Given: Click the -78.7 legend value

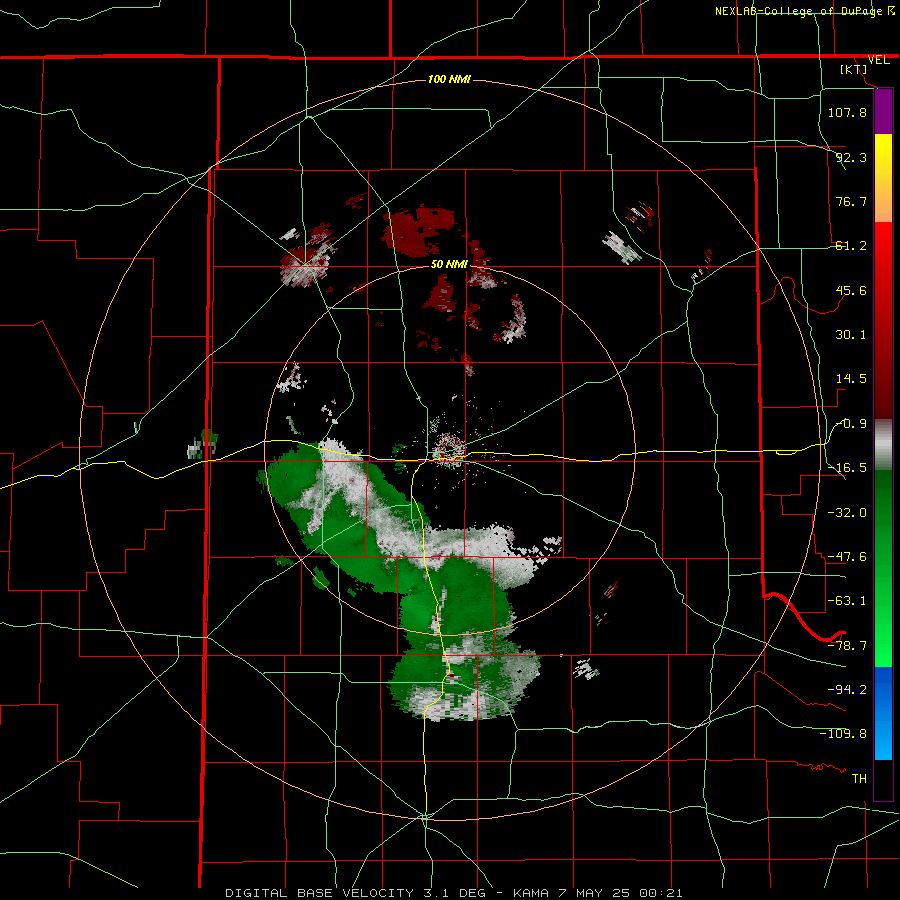Looking at the screenshot, I should pos(847,645).
